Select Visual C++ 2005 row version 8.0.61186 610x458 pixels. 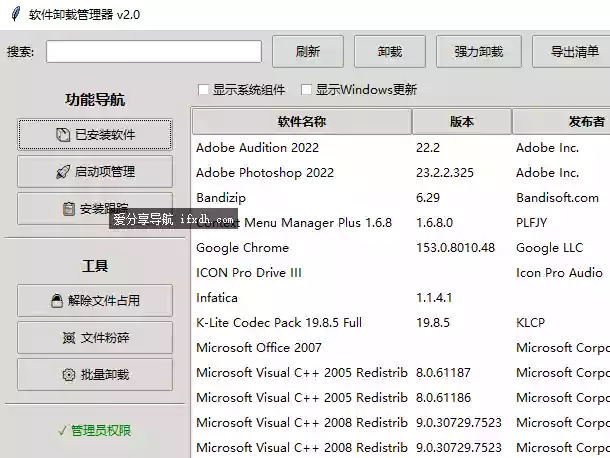(401, 398)
